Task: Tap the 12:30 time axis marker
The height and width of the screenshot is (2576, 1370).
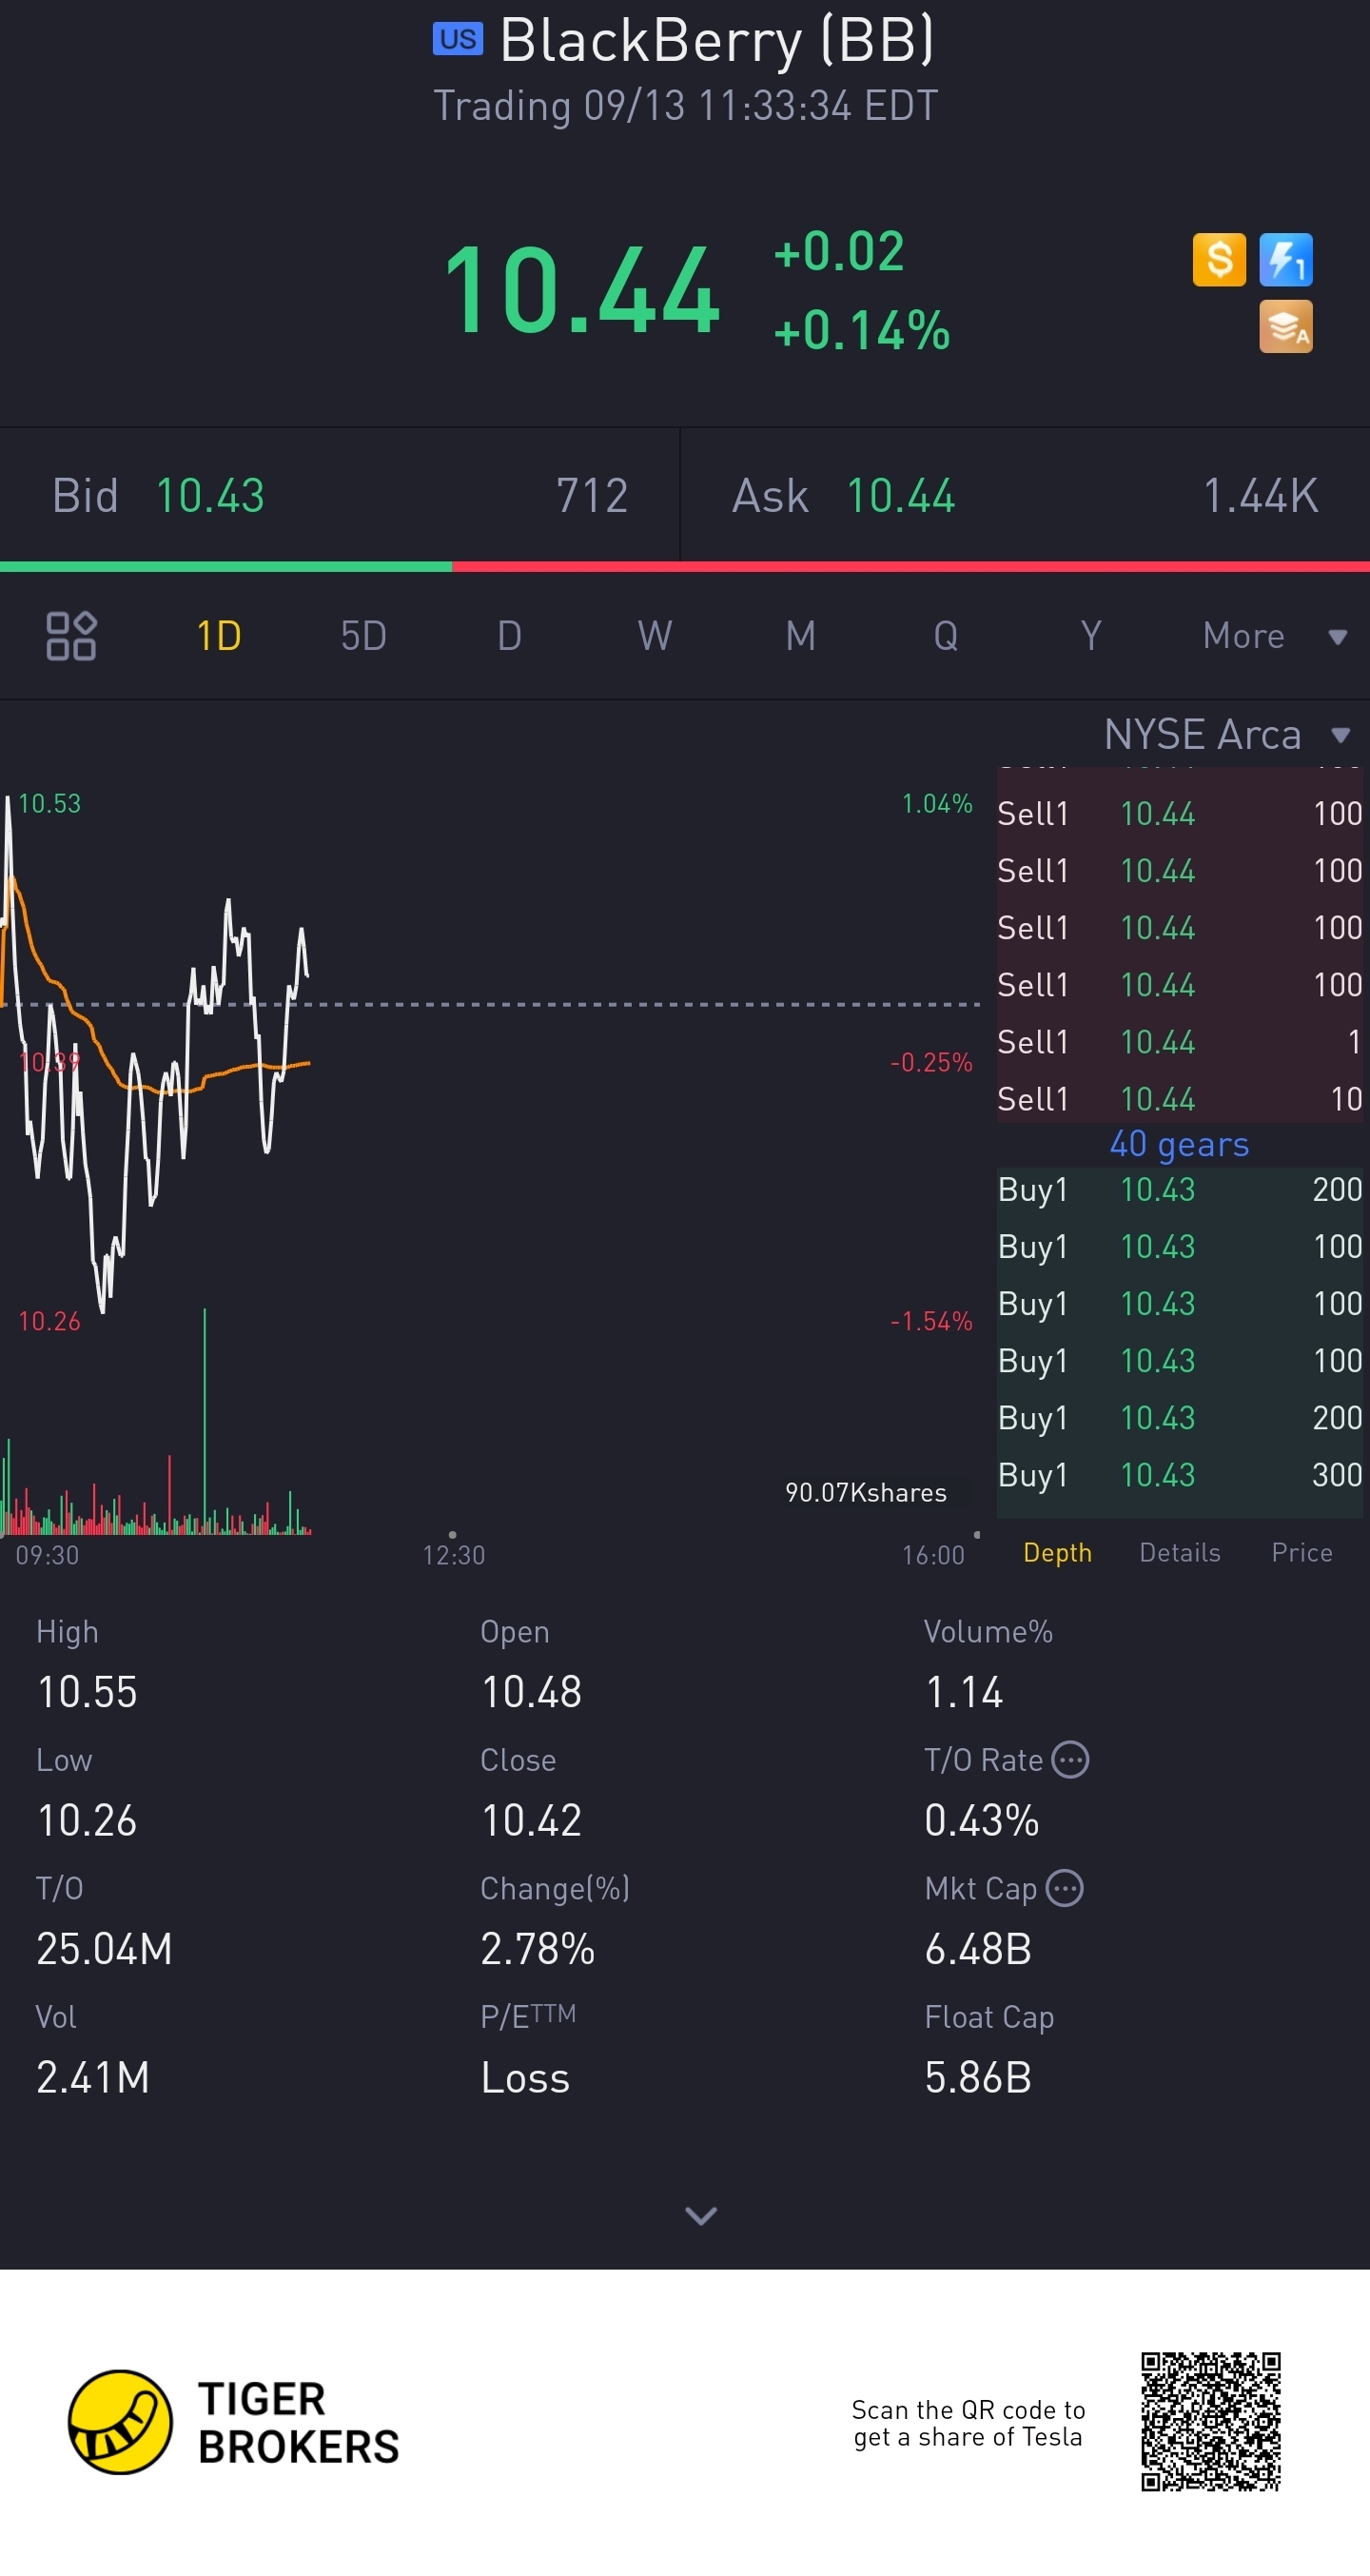Action: click(x=453, y=1555)
